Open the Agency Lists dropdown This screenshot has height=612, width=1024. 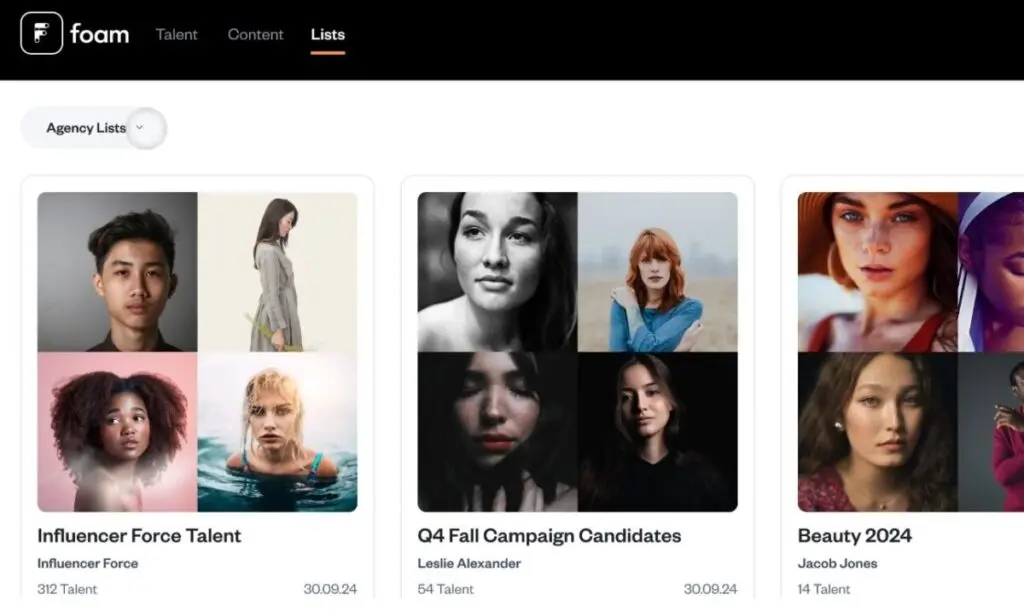click(x=85, y=128)
